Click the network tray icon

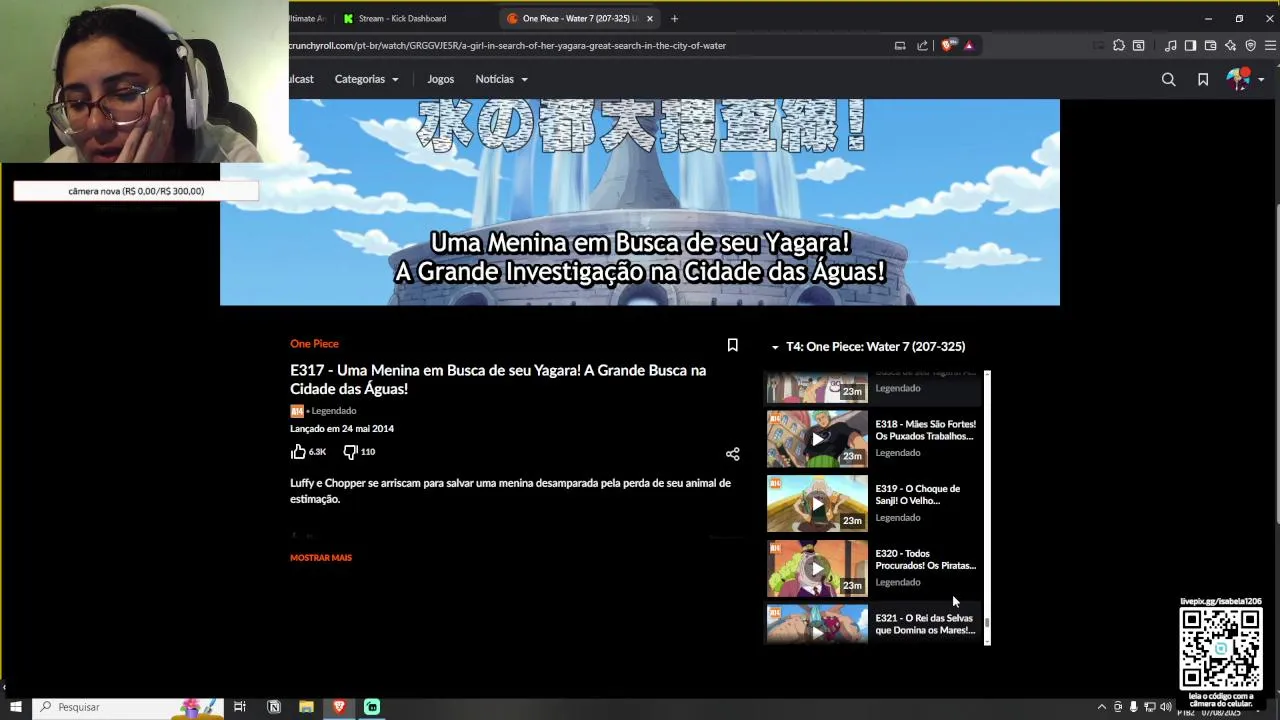tap(1150, 707)
